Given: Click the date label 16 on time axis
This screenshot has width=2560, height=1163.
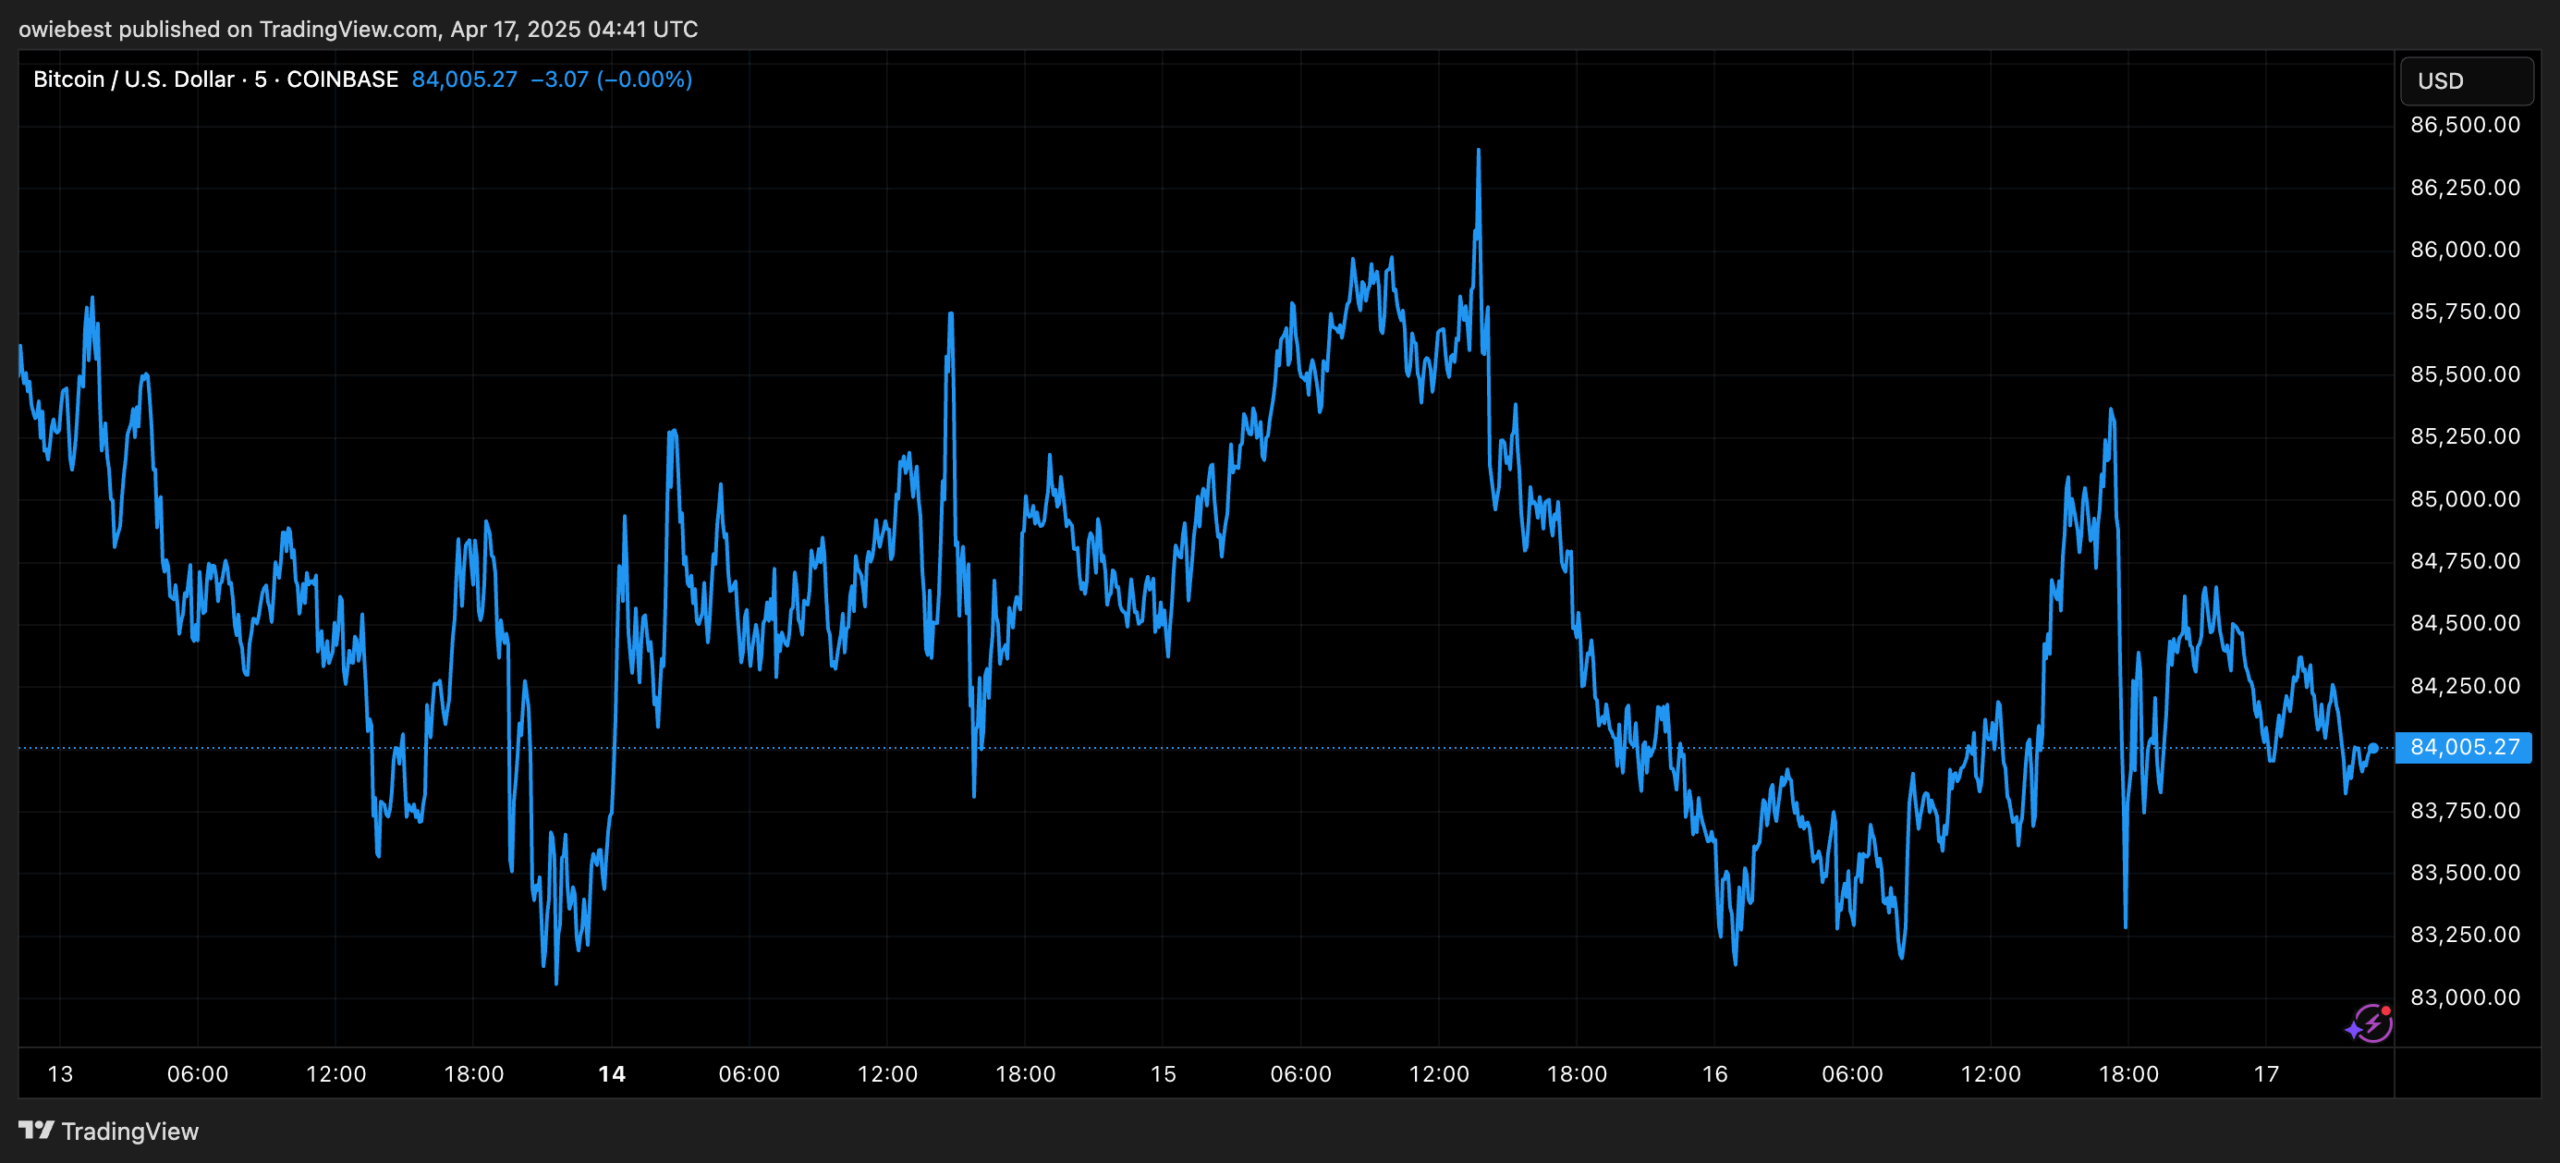Looking at the screenshot, I should 1715,1074.
